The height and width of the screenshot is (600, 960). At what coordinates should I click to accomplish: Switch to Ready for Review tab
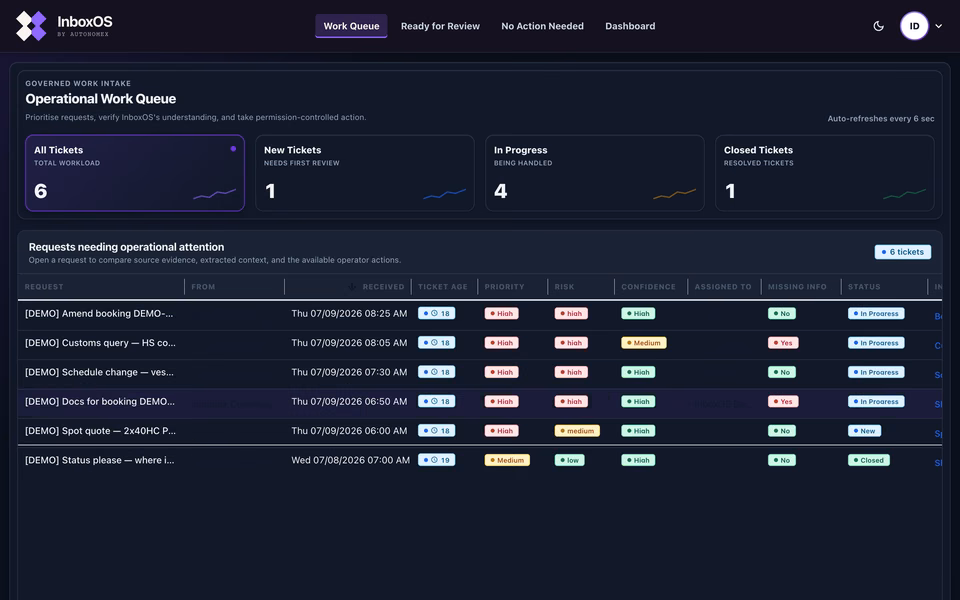click(440, 26)
